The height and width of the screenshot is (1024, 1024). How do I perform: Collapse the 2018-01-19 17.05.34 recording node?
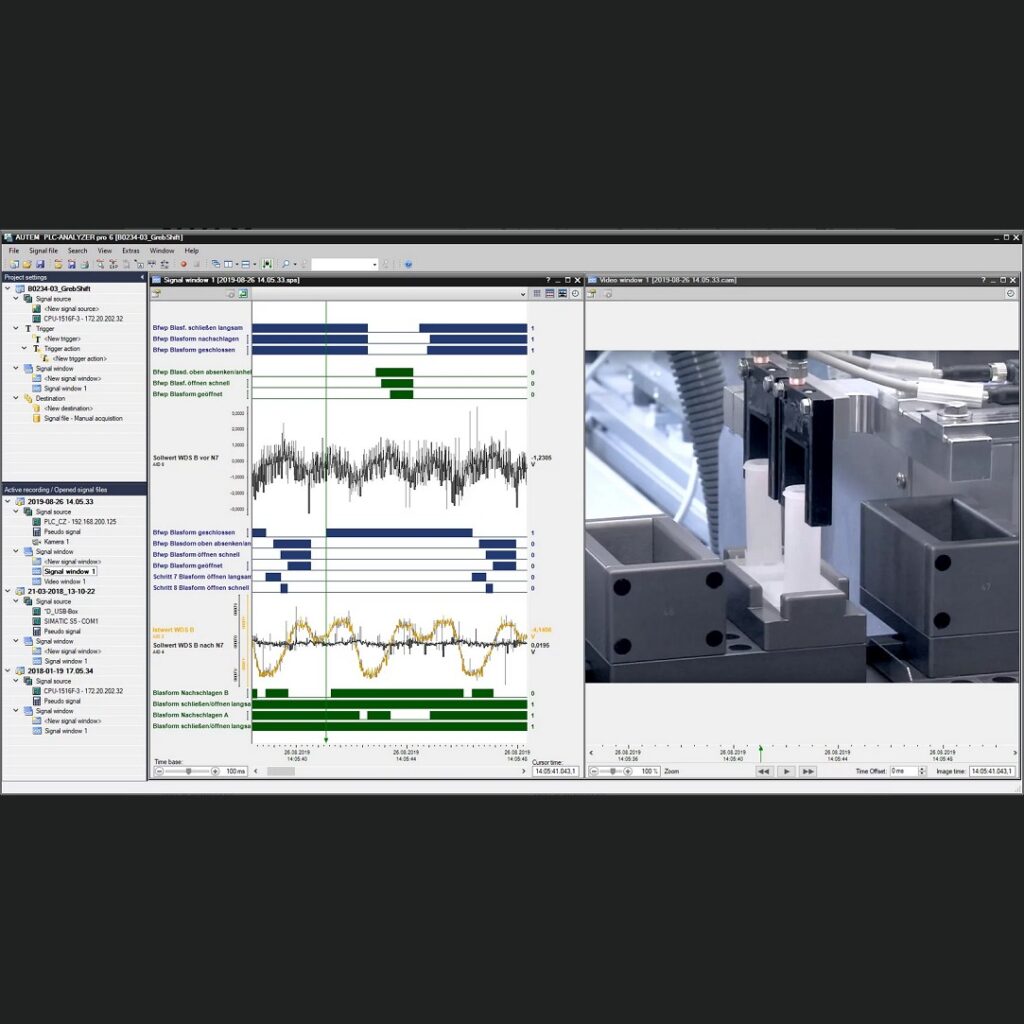pyautogui.click(x=8, y=671)
